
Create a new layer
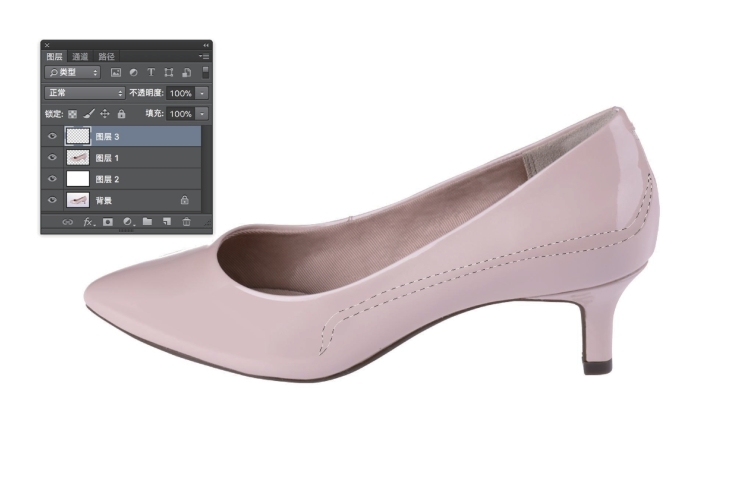coord(167,222)
